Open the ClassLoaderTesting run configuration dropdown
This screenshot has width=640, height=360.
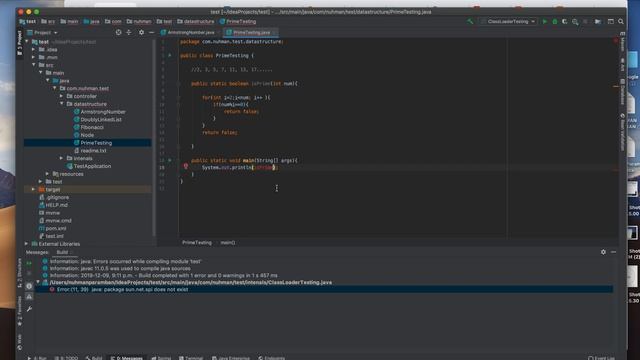[508, 22]
